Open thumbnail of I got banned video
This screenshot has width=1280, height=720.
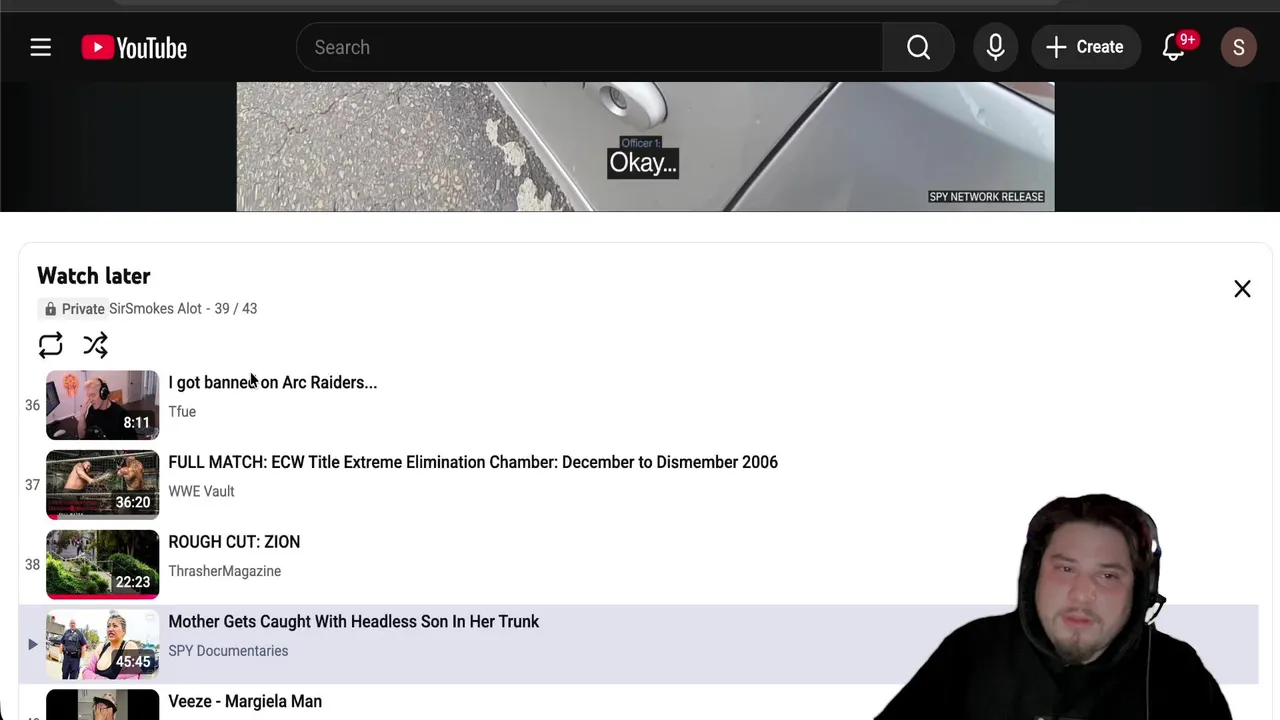pyautogui.click(x=102, y=405)
